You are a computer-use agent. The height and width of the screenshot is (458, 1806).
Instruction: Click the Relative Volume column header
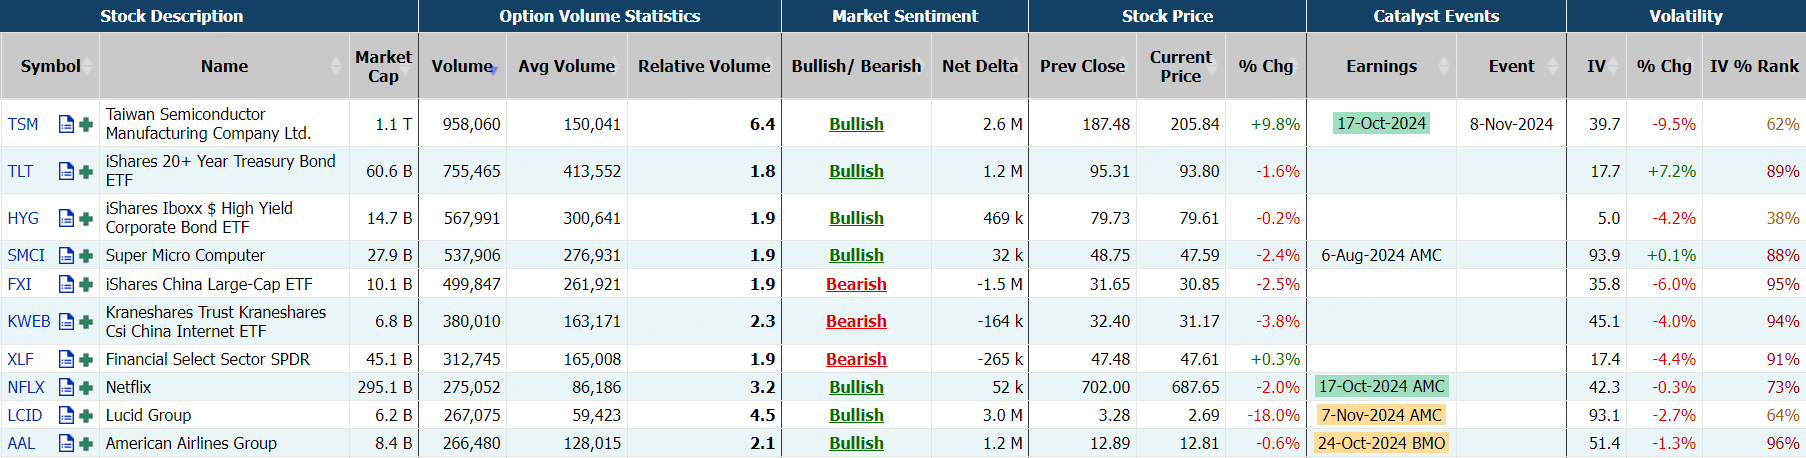pyautogui.click(x=704, y=66)
